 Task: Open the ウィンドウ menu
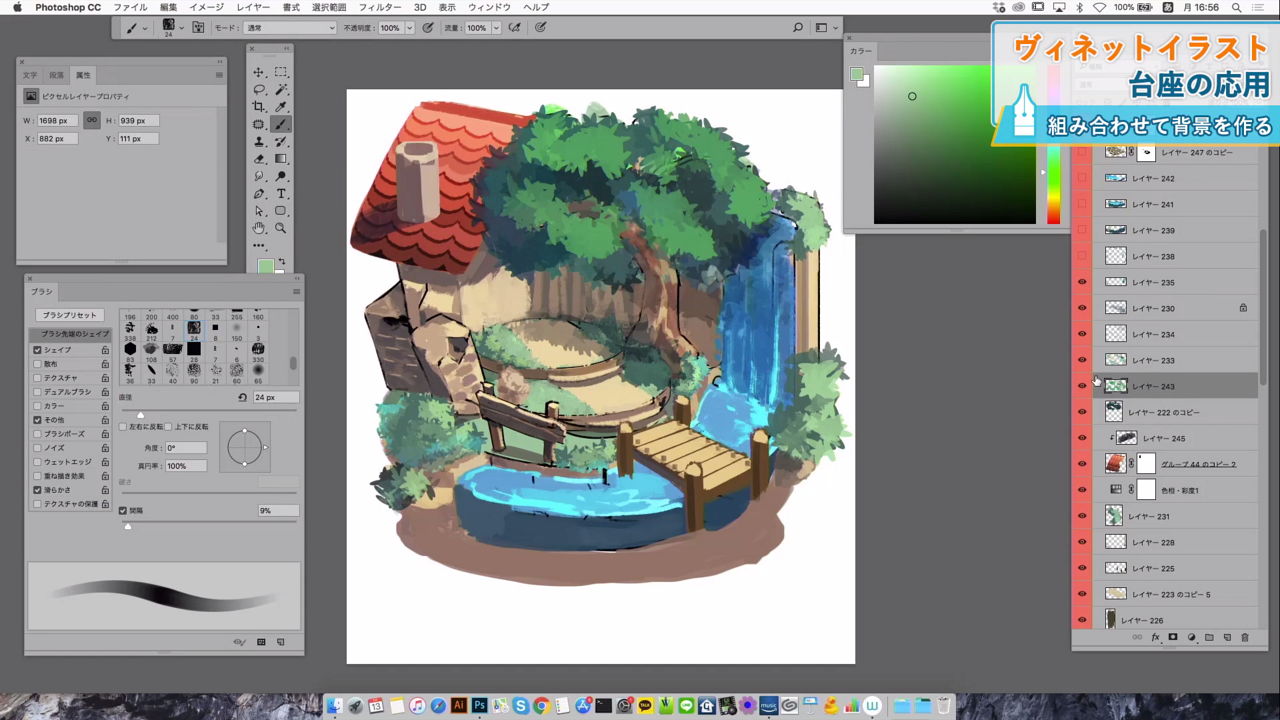pos(489,7)
